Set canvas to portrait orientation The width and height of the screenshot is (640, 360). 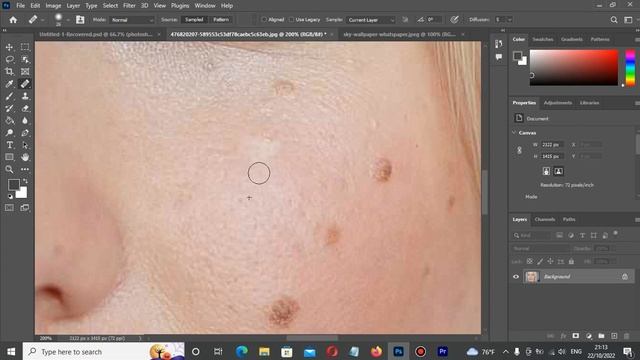point(546,171)
